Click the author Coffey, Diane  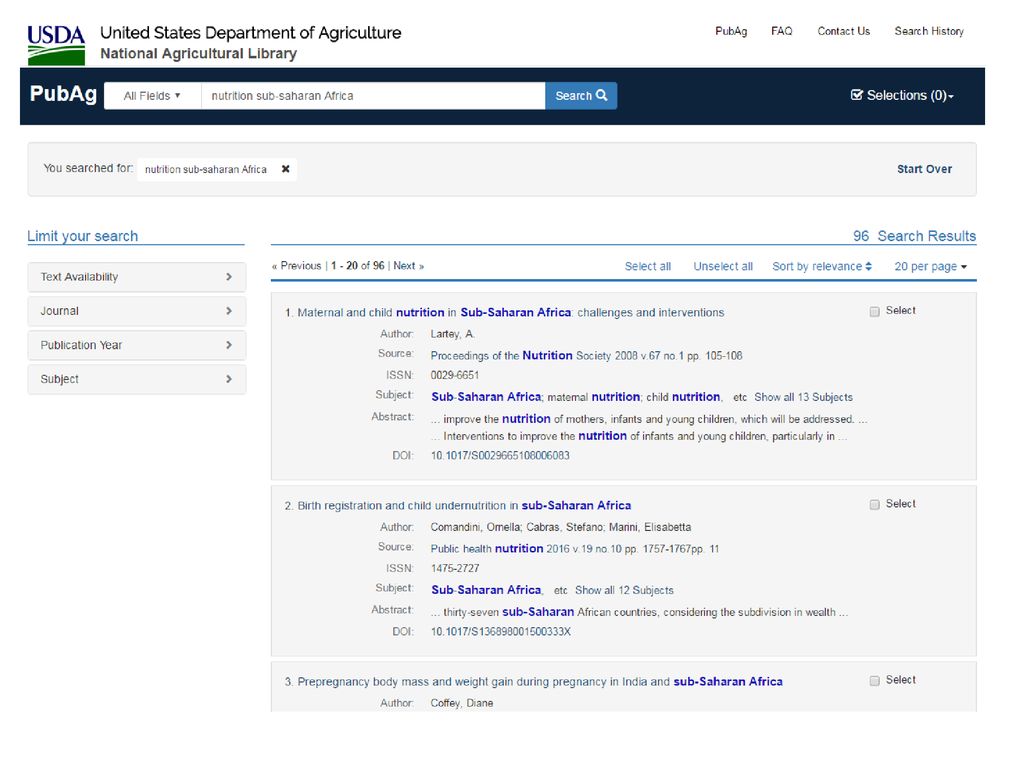(x=462, y=703)
